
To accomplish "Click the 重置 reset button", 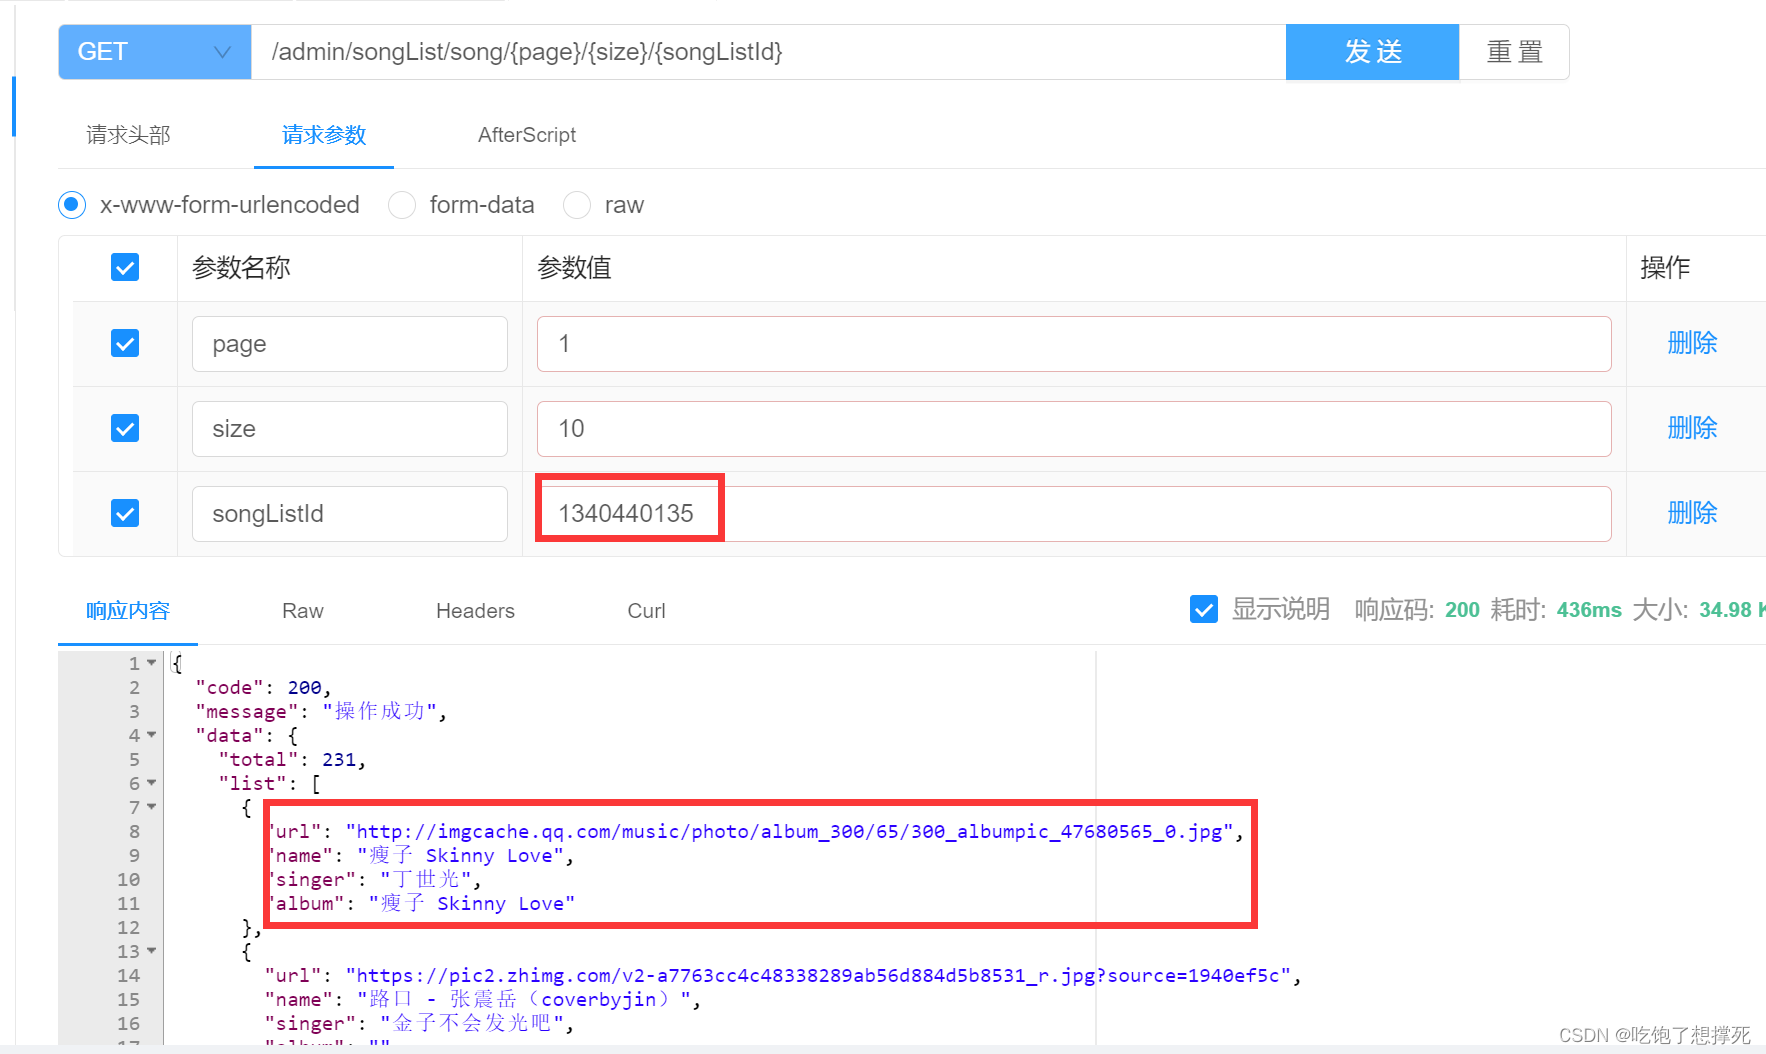I will pos(1514,52).
